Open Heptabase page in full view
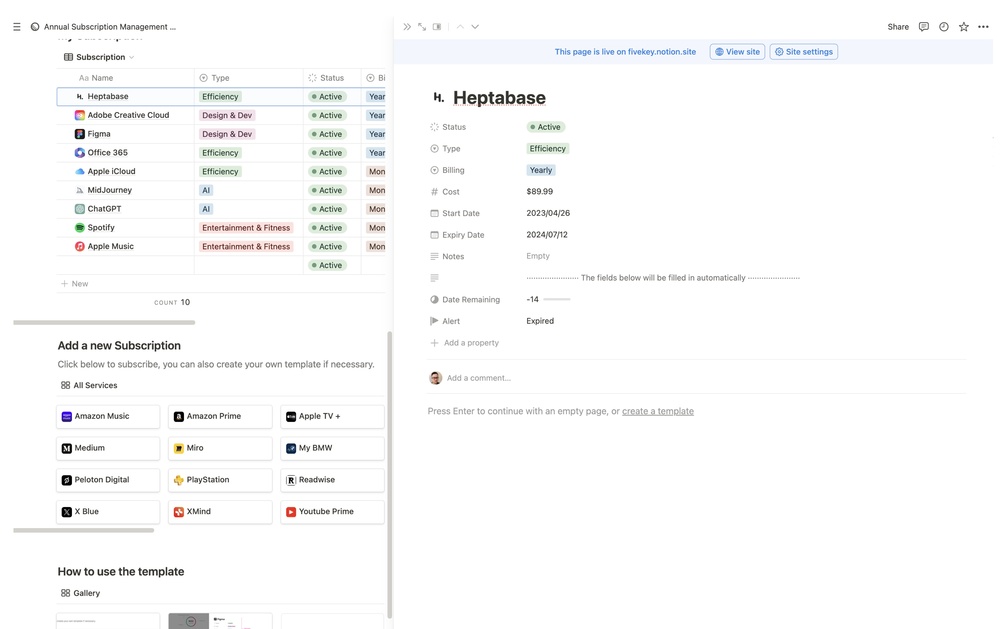This screenshot has width=1005, height=629. [x=422, y=27]
